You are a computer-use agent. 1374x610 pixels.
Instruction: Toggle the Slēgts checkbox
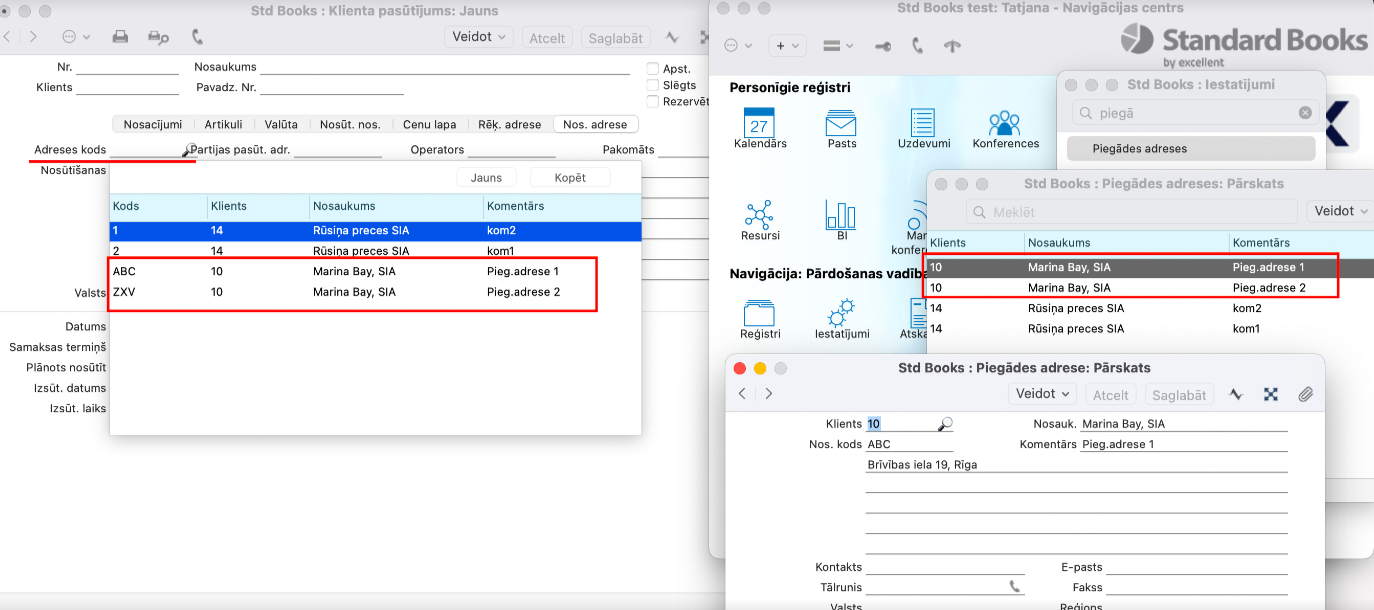tap(653, 85)
